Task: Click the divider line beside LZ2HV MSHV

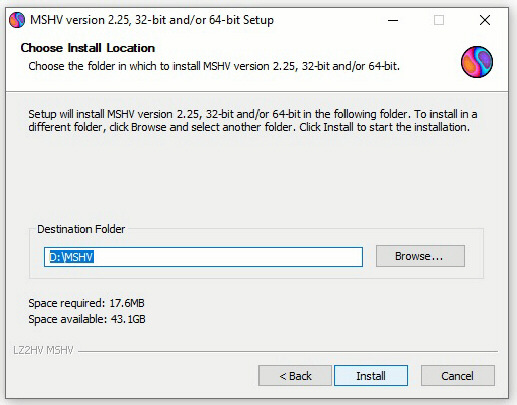Action: pyautogui.click(x=288, y=351)
